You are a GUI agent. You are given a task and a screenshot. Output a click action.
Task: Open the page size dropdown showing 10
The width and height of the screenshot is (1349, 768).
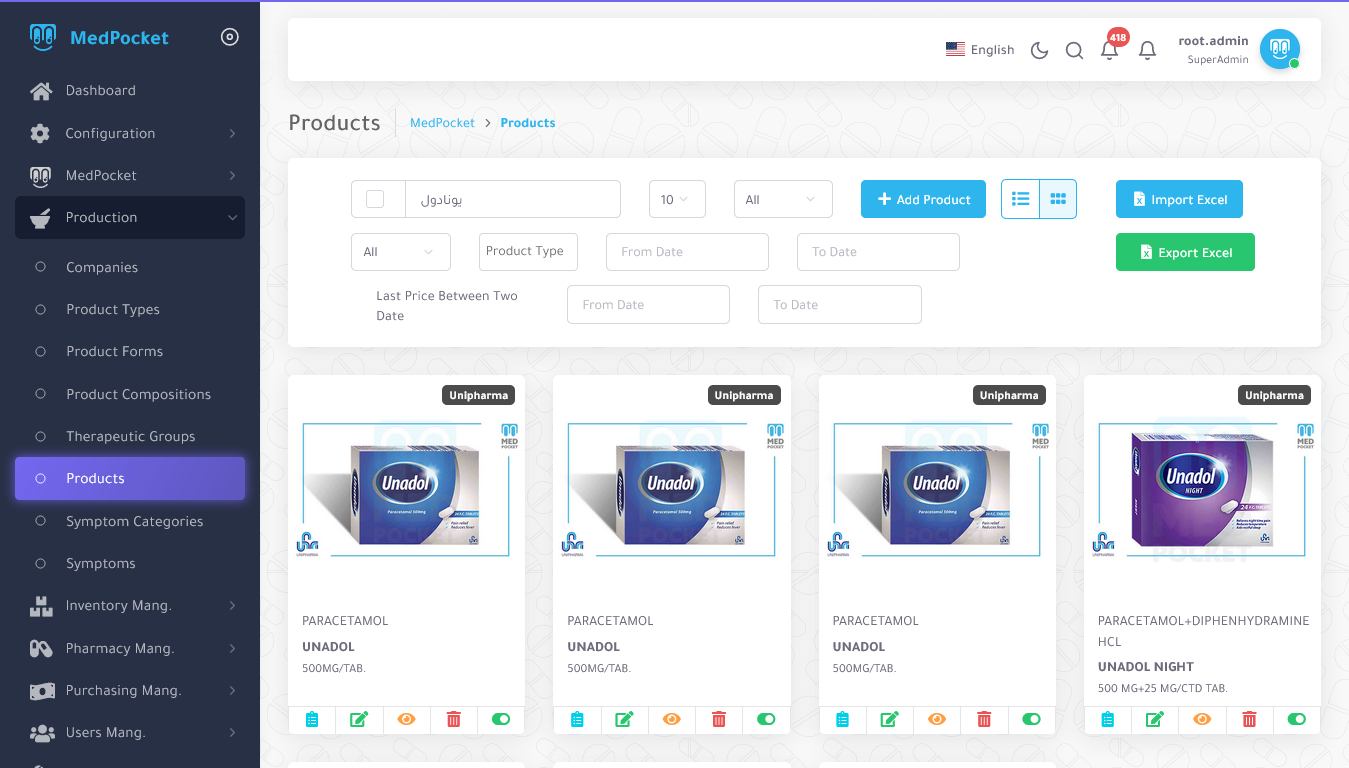pos(676,199)
